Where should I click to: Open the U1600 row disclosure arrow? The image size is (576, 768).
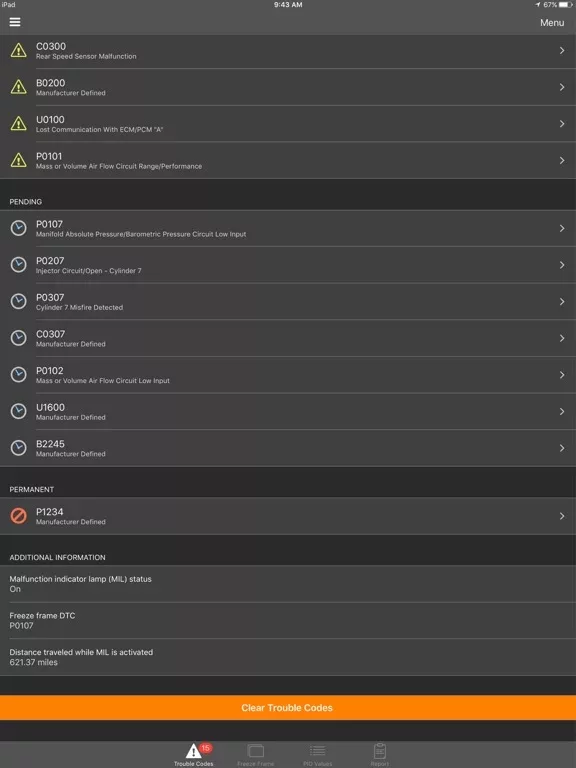point(562,411)
